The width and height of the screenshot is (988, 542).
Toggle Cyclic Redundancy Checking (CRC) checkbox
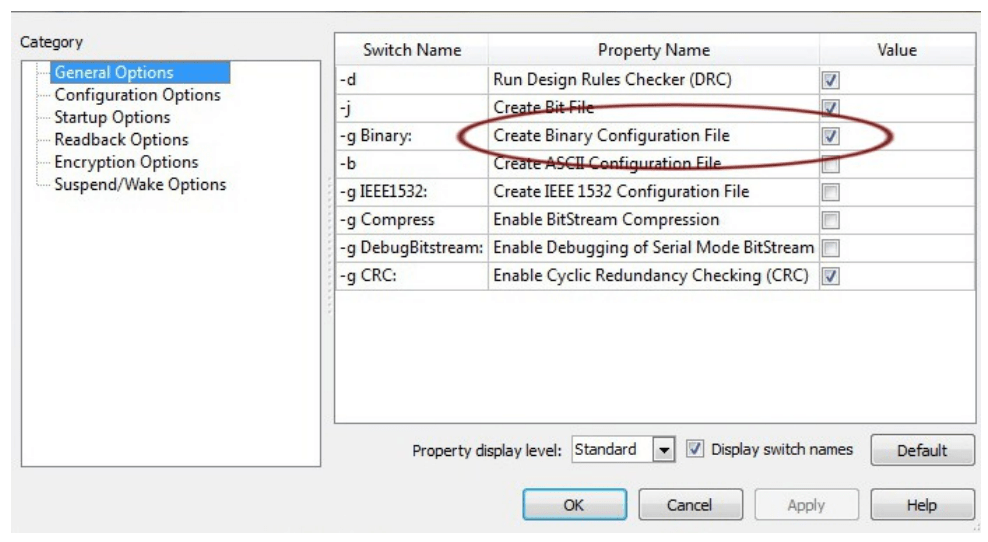click(x=830, y=277)
